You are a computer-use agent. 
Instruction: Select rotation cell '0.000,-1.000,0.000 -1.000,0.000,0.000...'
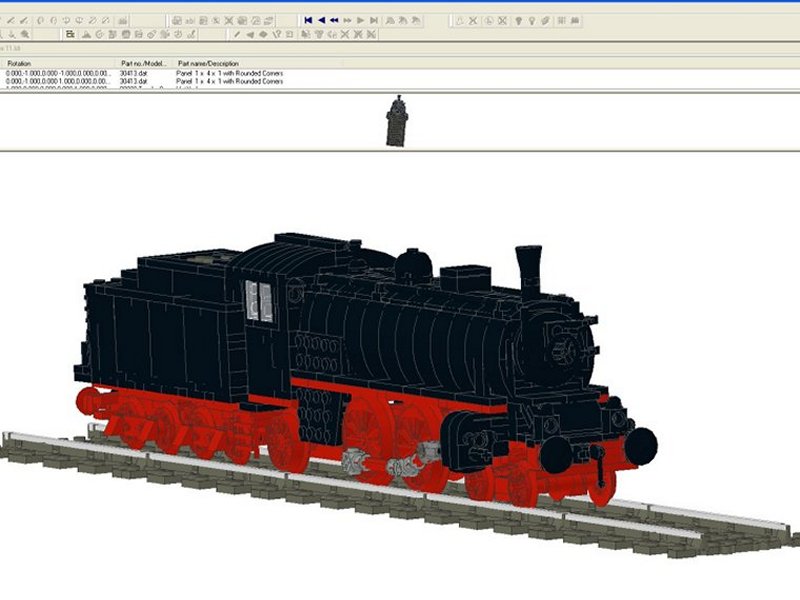tap(60, 73)
